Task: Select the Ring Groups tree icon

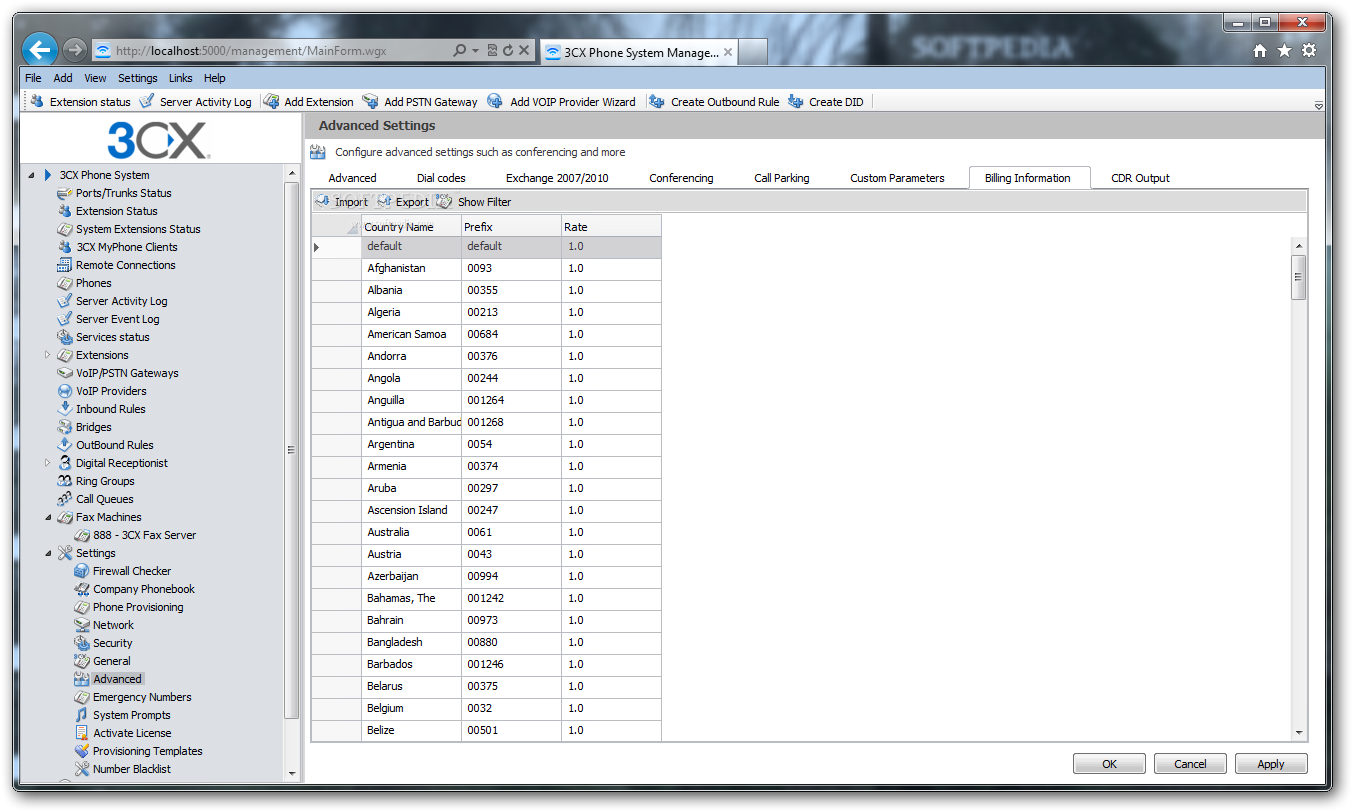Action: tap(65, 481)
